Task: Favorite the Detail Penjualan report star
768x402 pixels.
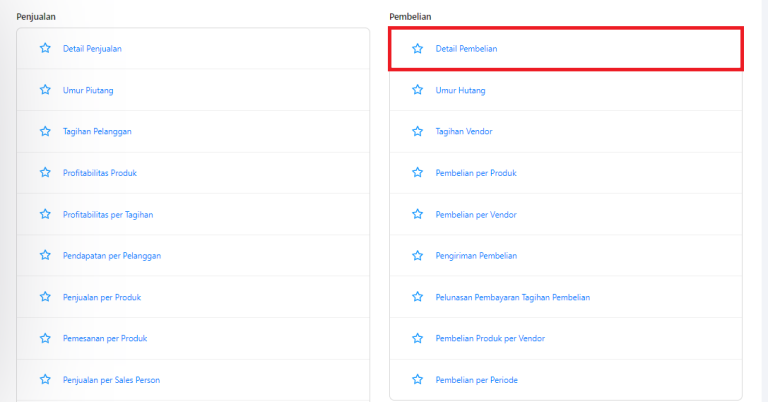Action: point(45,48)
